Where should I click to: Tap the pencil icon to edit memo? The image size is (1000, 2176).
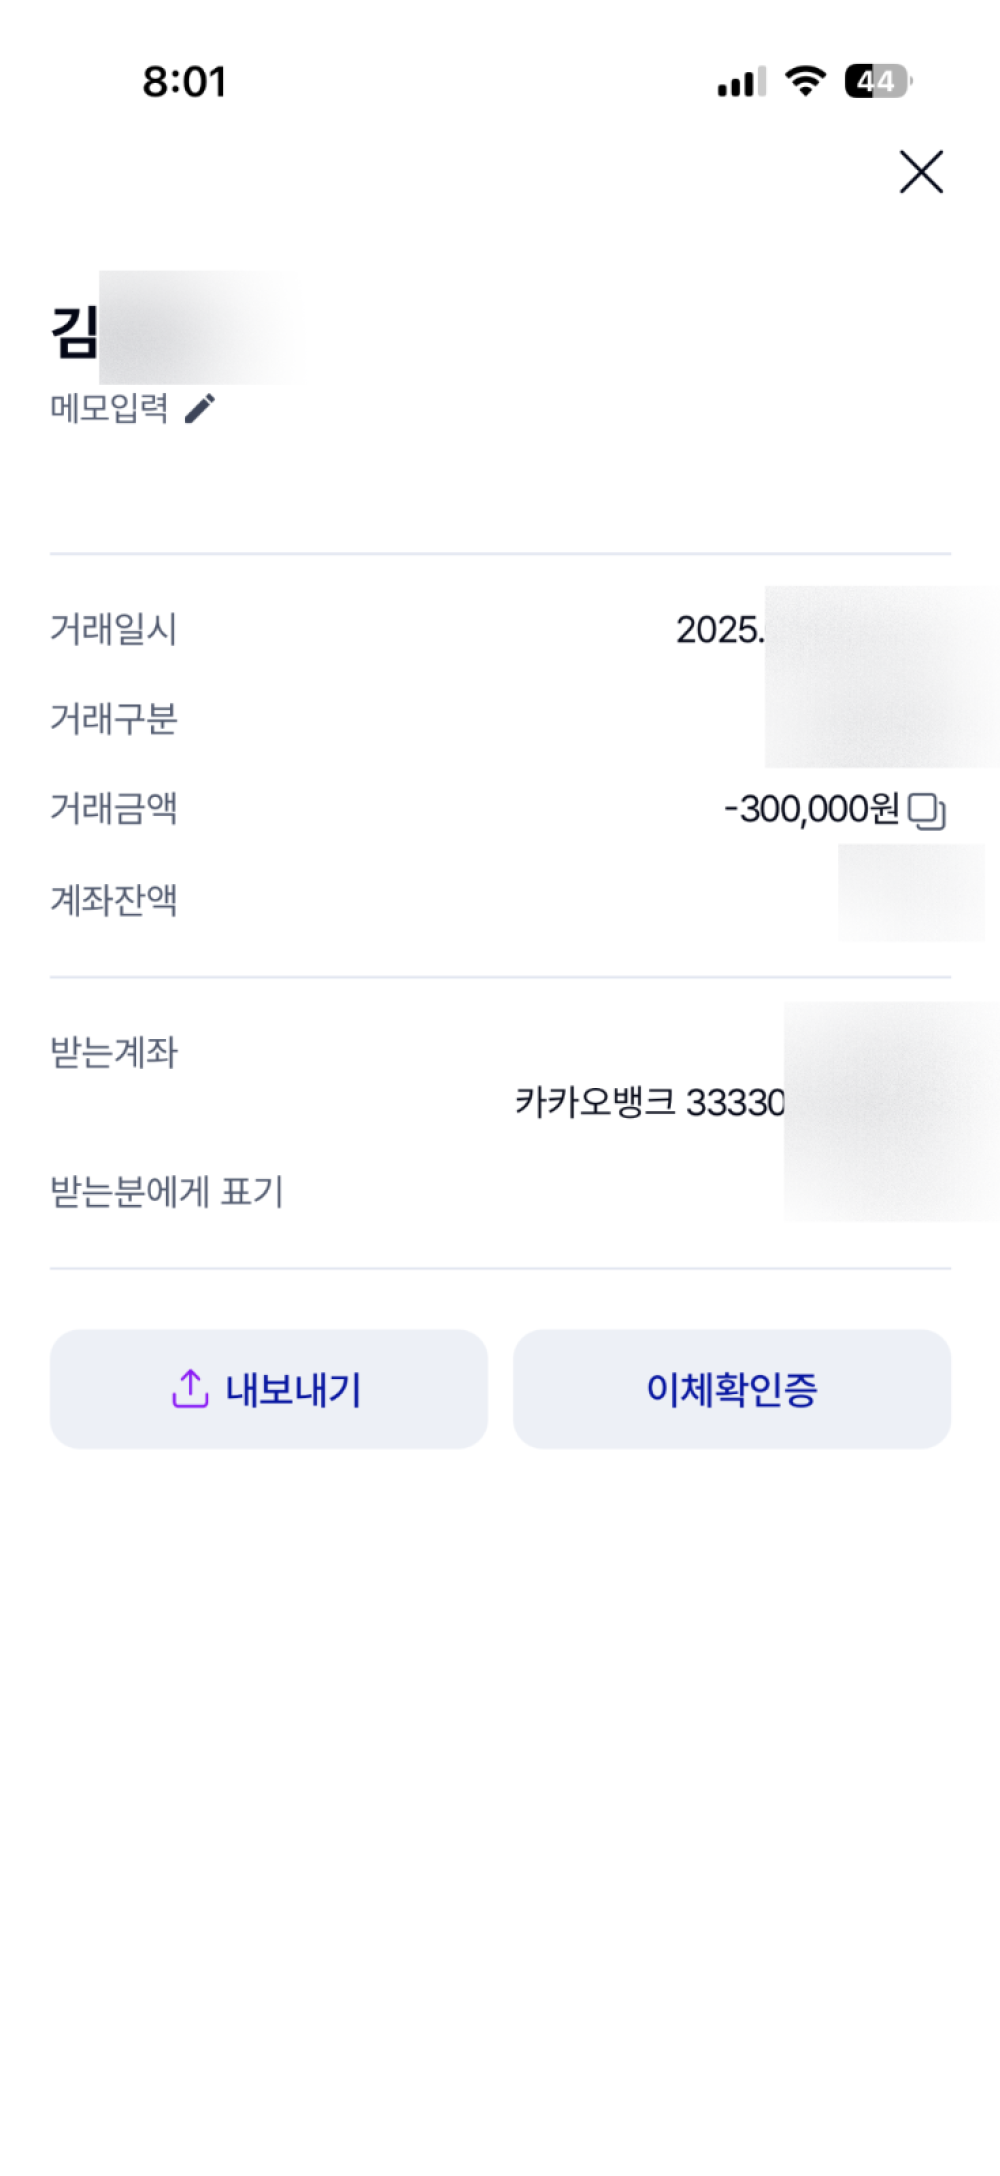[x=200, y=408]
